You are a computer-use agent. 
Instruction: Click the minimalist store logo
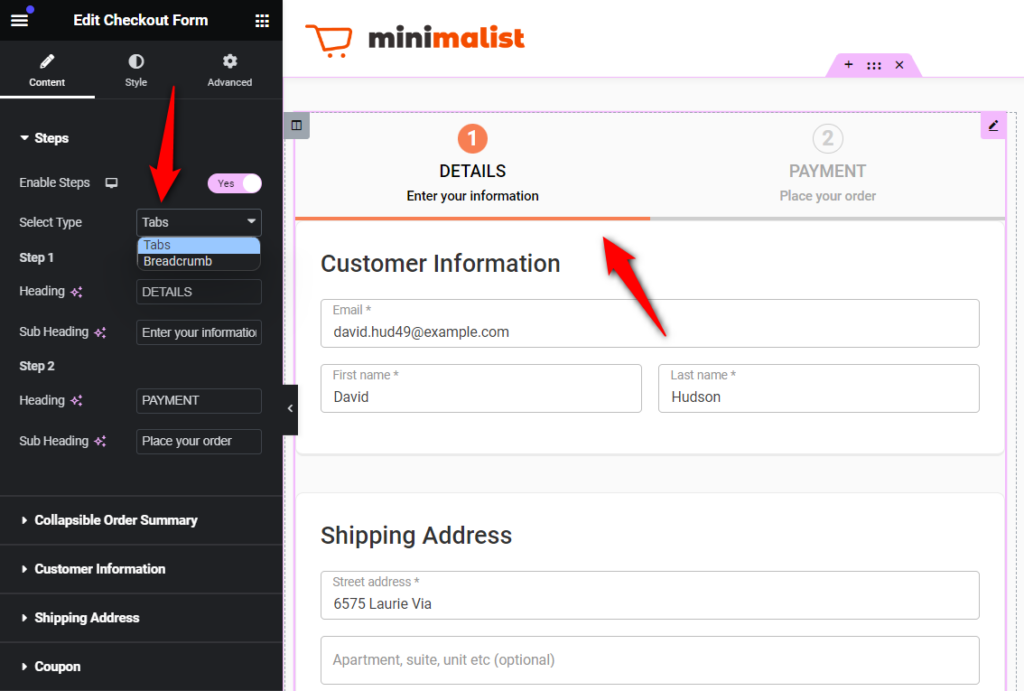click(x=415, y=38)
